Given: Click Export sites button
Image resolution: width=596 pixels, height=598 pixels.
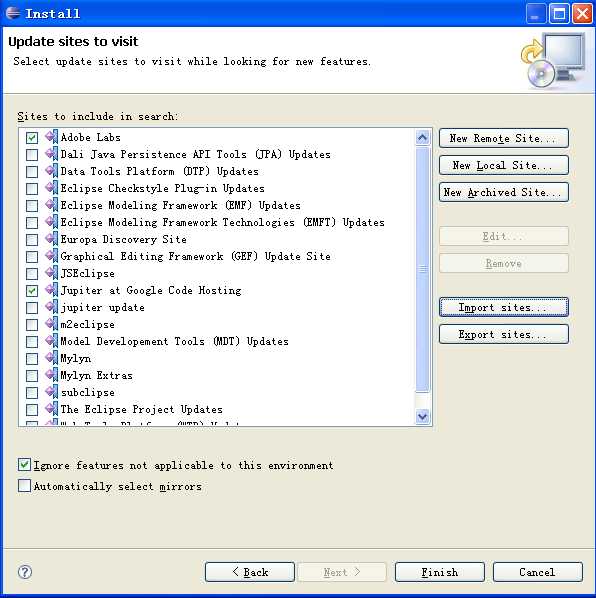Looking at the screenshot, I should tap(504, 334).
